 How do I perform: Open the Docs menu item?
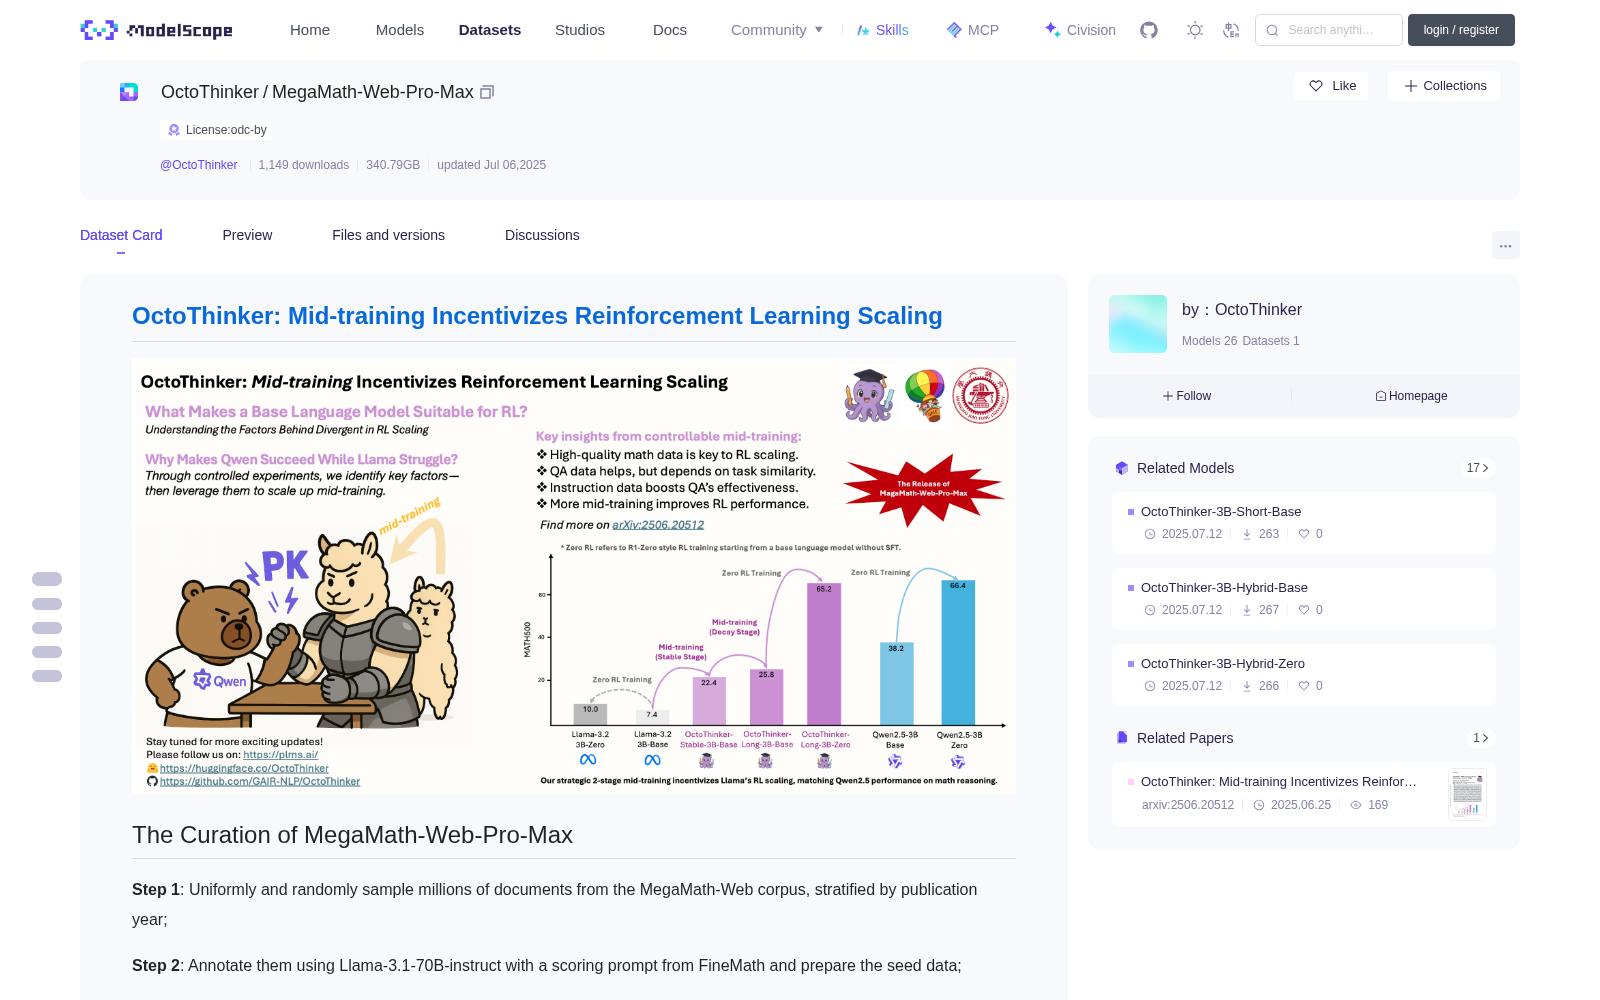tap(670, 30)
